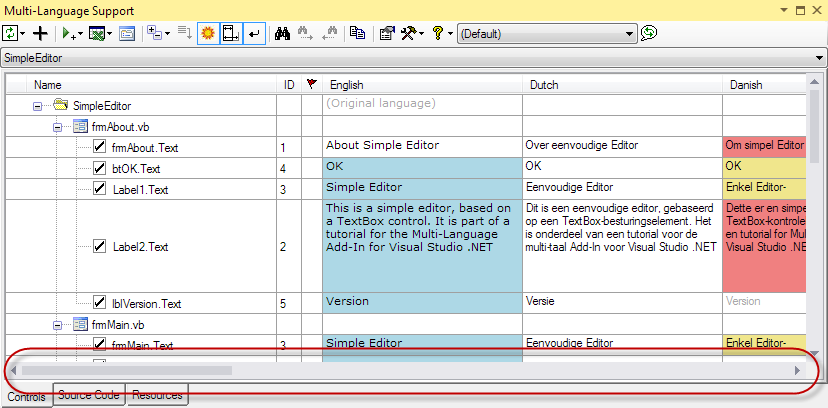Click the Add (plus) toolbar icon

pyautogui.click(x=40, y=33)
